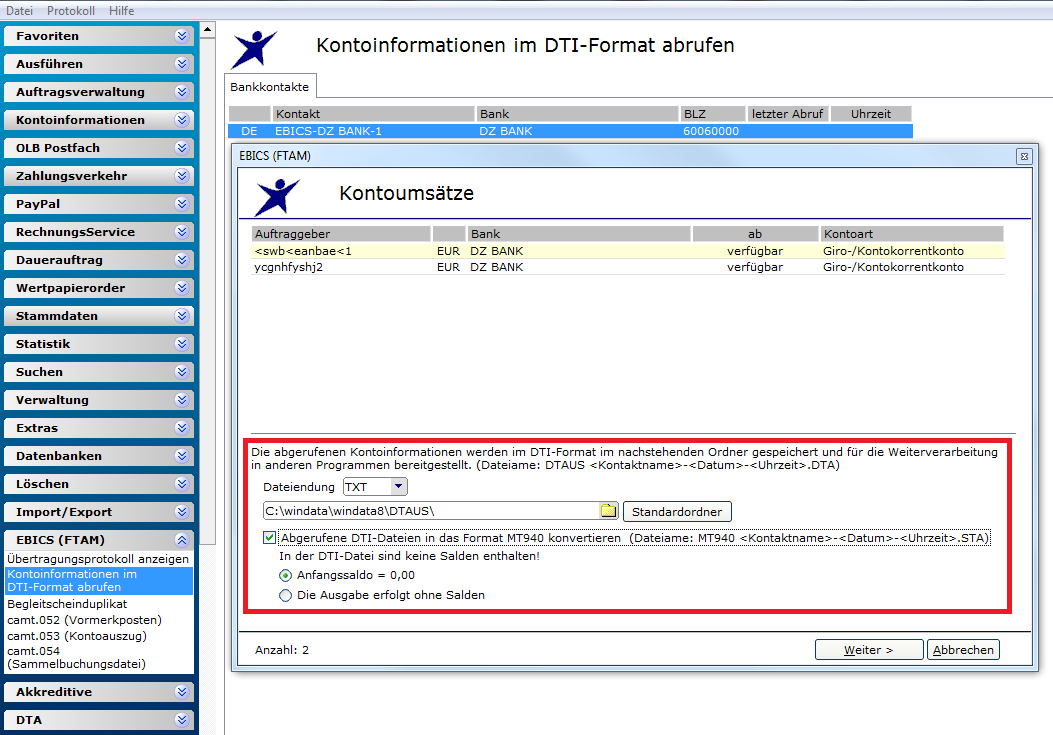Expand the Stammdaten section
Image resolution: width=1053 pixels, height=735 pixels.
pyautogui.click(x=99, y=316)
